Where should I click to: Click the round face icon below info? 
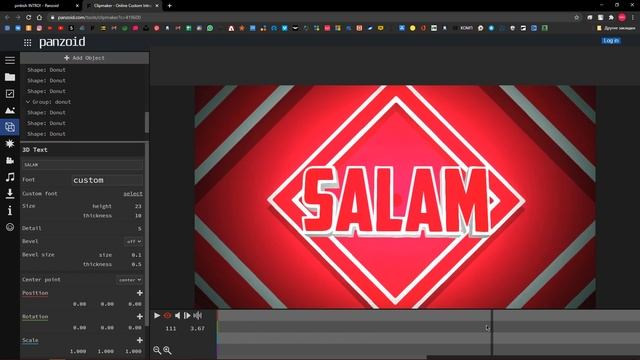pyautogui.click(x=10, y=227)
